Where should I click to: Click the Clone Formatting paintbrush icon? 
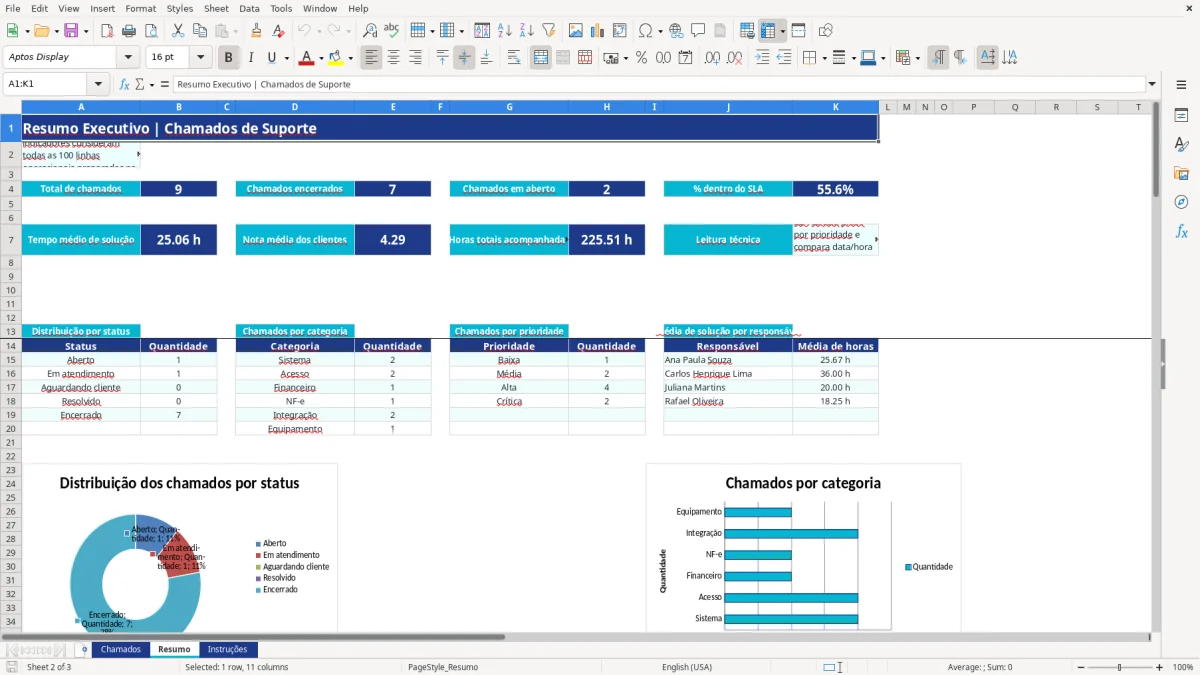[x=256, y=31]
